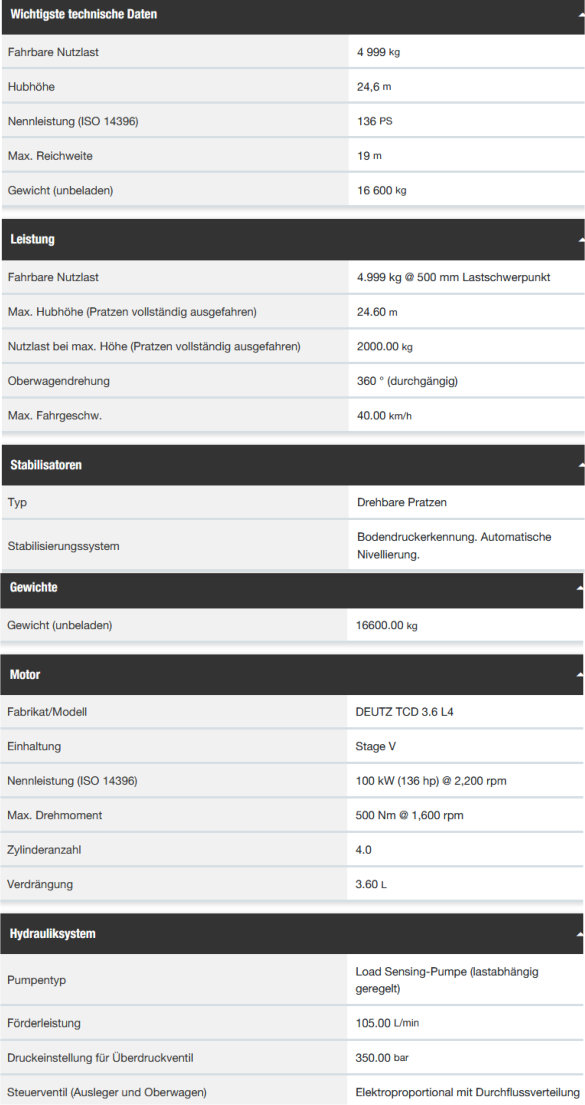The image size is (585, 1105).
Task: Click the collapse arrow beside Leistung
Action: [581, 240]
